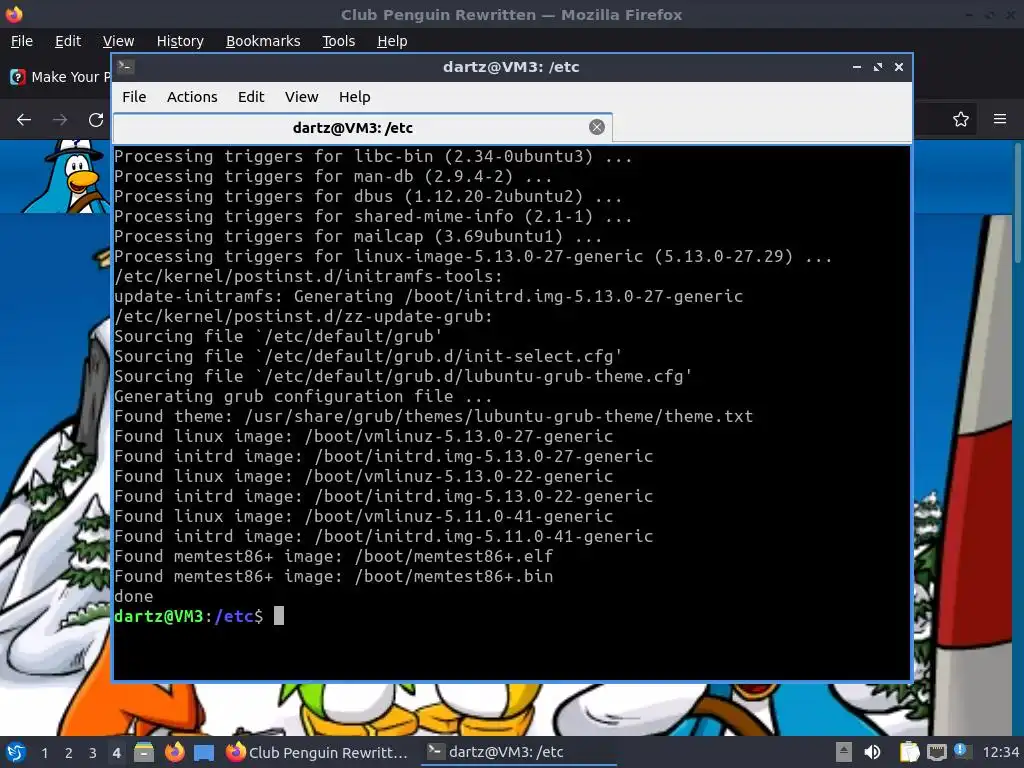Open Firefox Tools menu
The width and height of the screenshot is (1024, 768).
point(338,41)
